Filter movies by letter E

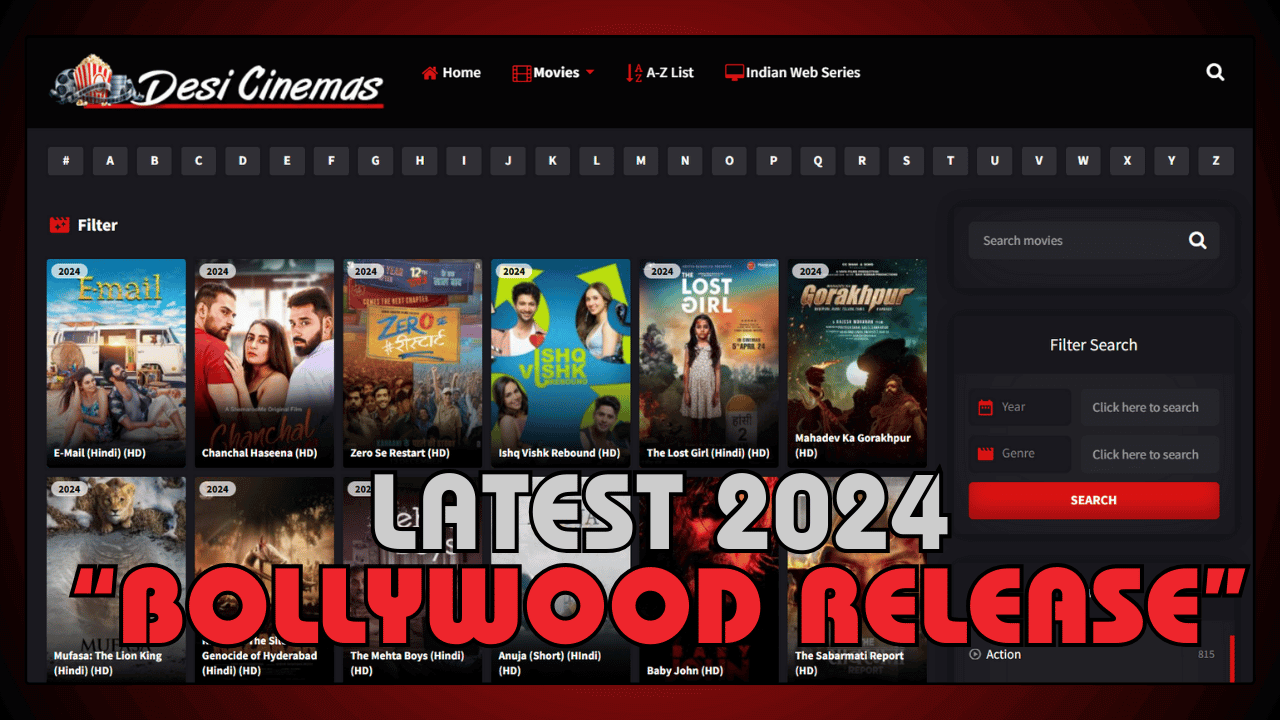[287, 161]
